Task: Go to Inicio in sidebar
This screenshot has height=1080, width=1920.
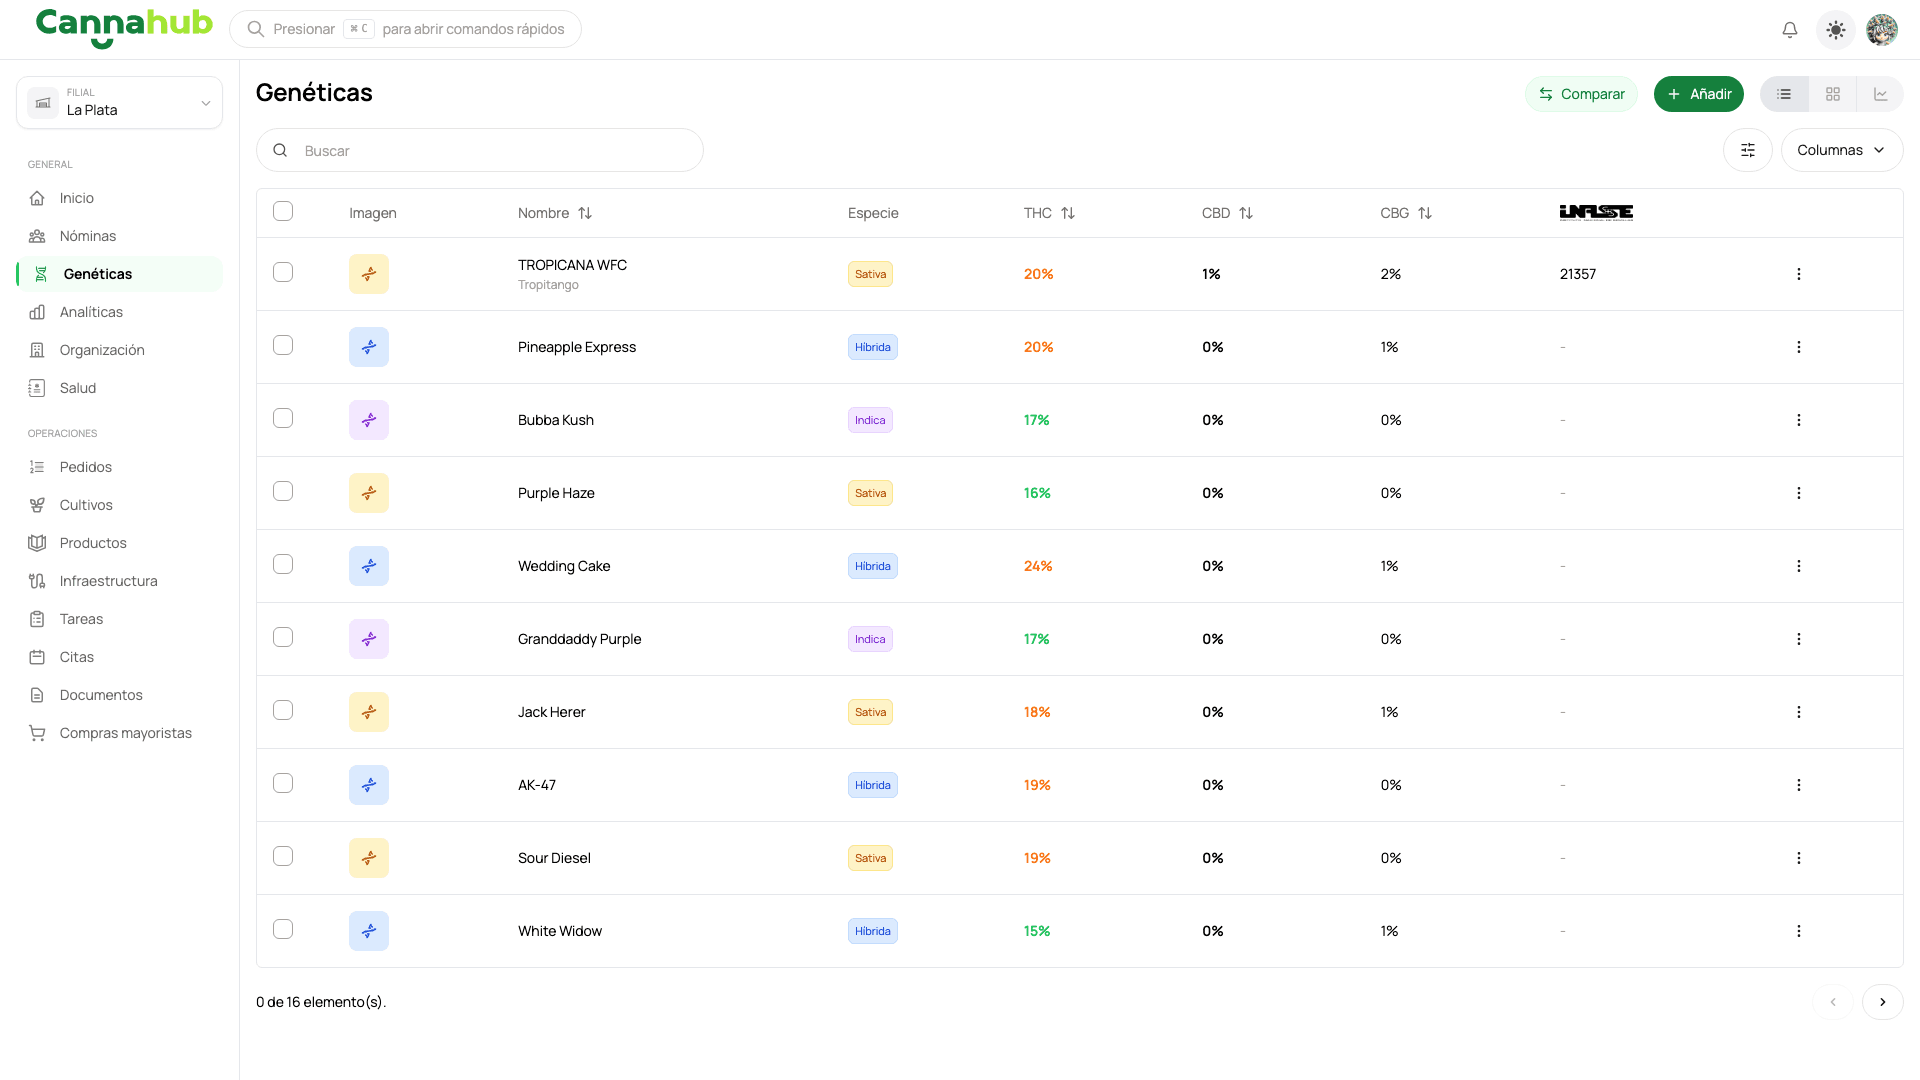Action: point(119,198)
